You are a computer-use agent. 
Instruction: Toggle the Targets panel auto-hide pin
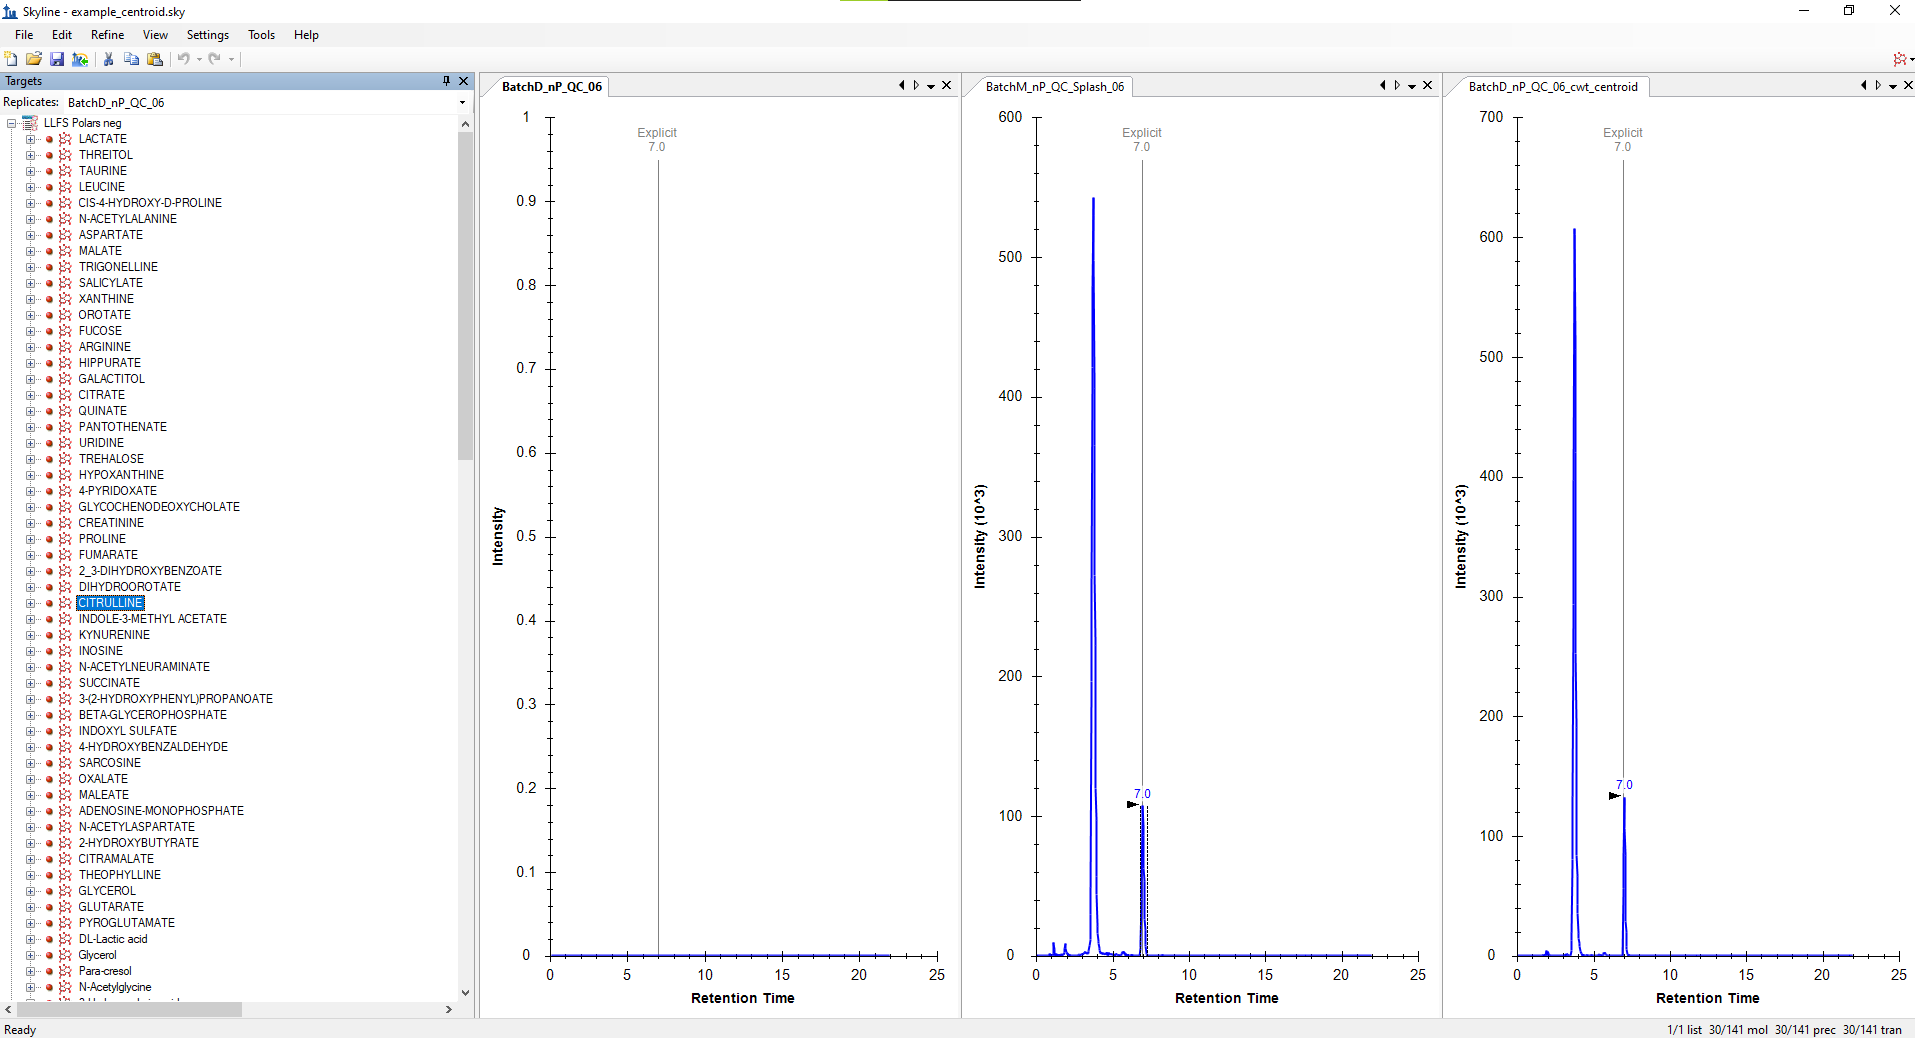click(446, 81)
